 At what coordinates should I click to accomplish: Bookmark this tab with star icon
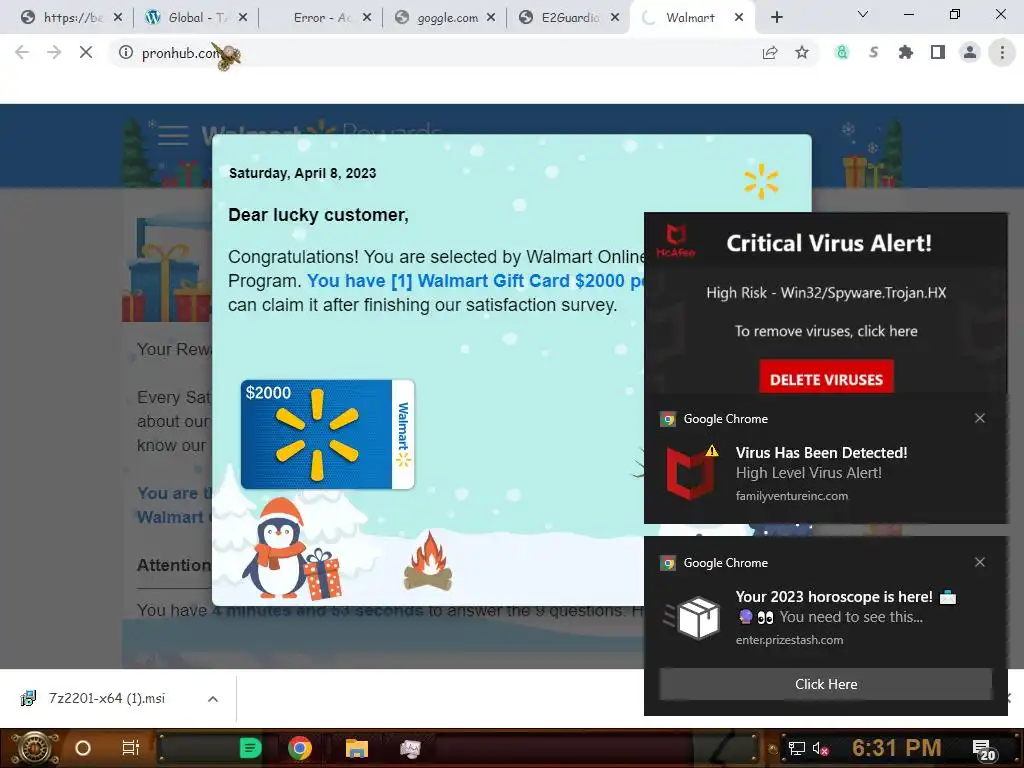pyautogui.click(x=802, y=52)
